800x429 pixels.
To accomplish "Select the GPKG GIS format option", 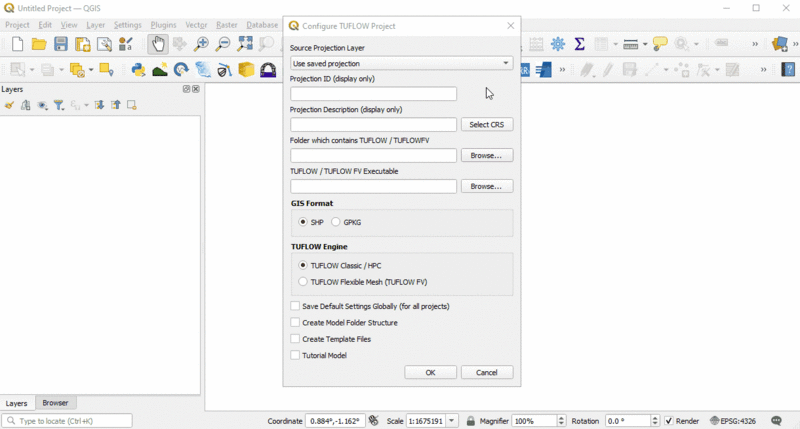I will pyautogui.click(x=336, y=222).
